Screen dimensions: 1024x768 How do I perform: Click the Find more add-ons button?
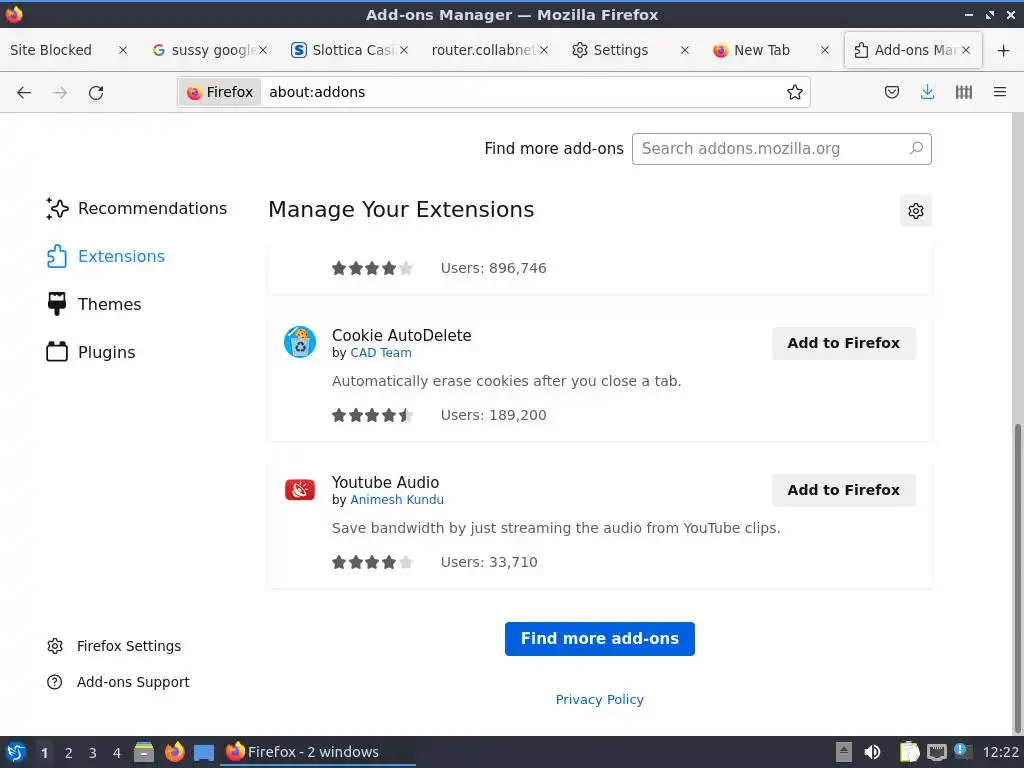tap(600, 639)
